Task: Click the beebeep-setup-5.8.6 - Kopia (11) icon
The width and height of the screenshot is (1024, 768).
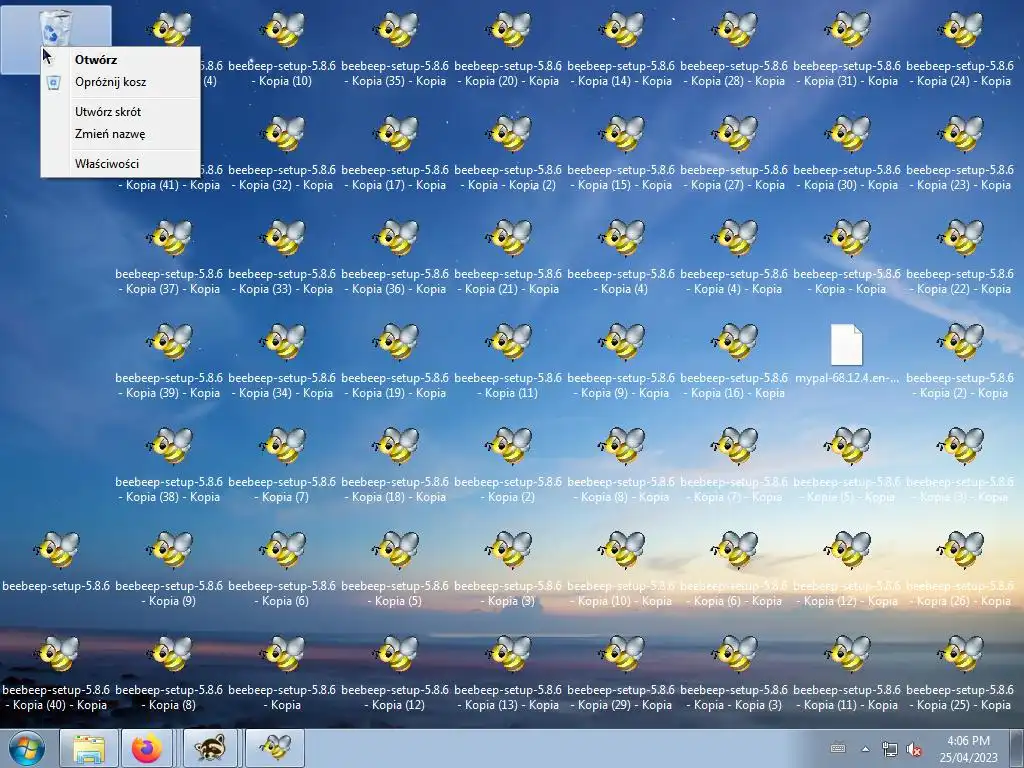Action: click(508, 341)
